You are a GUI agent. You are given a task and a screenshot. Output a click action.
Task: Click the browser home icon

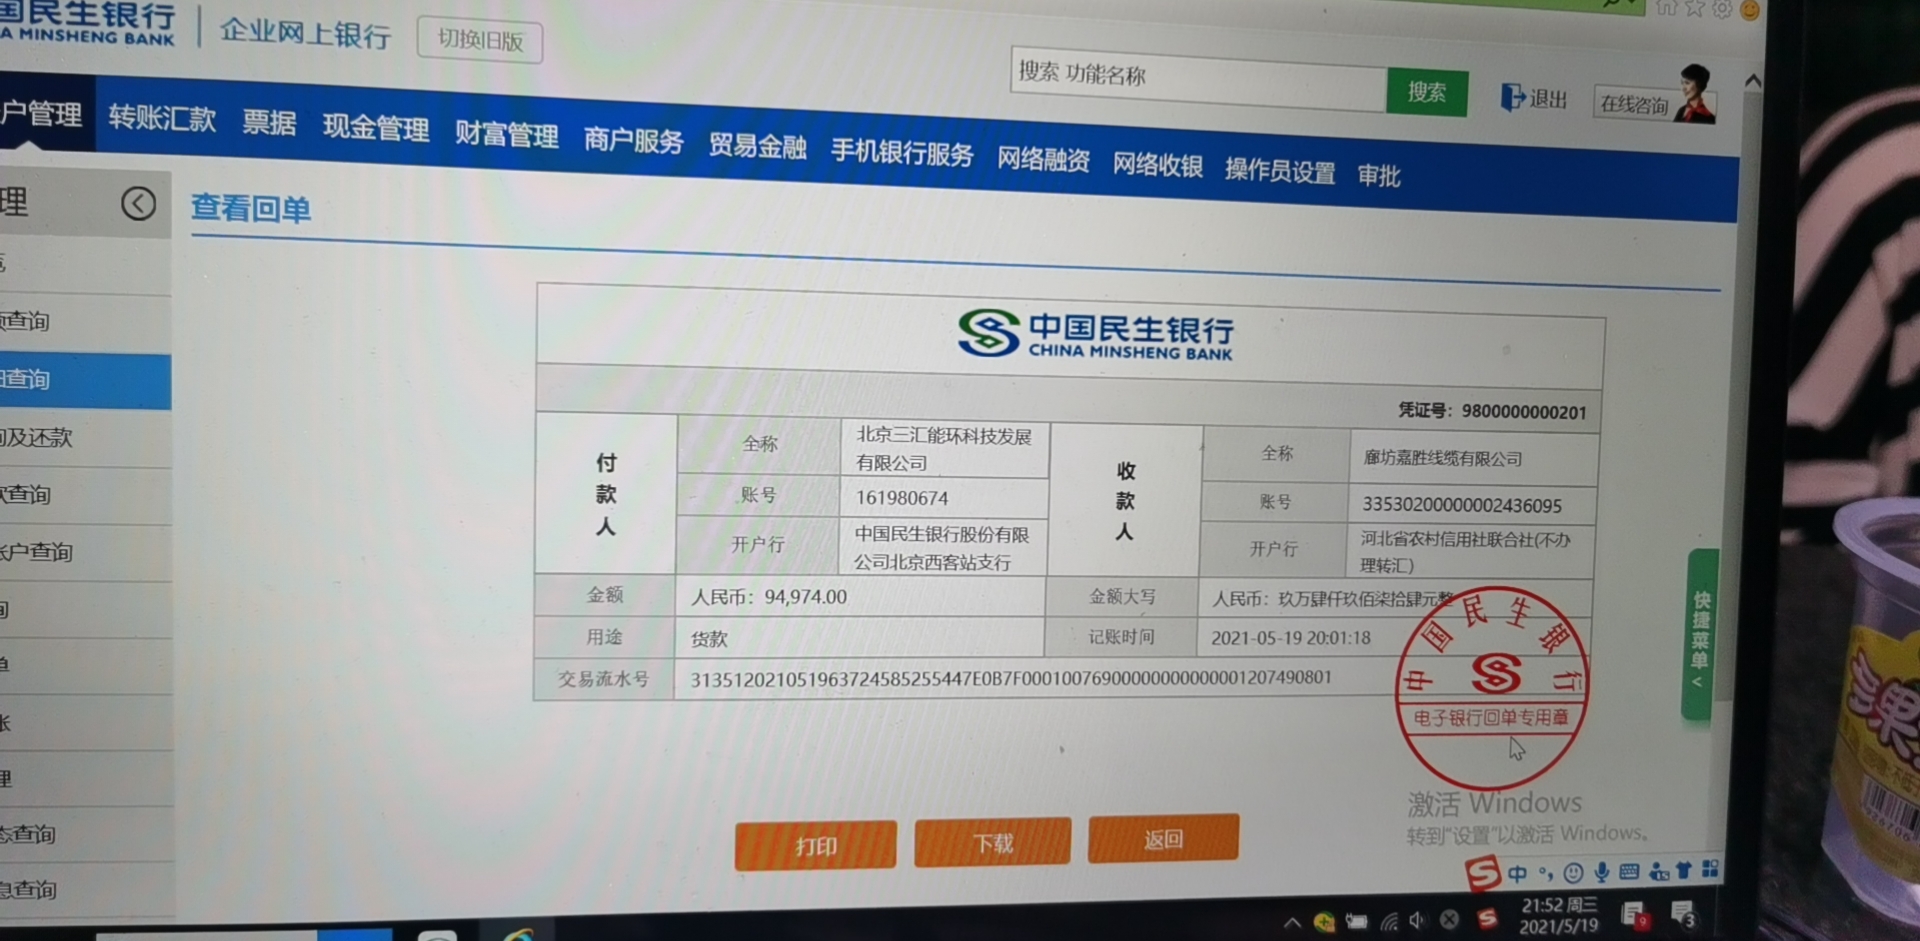coord(1666,8)
